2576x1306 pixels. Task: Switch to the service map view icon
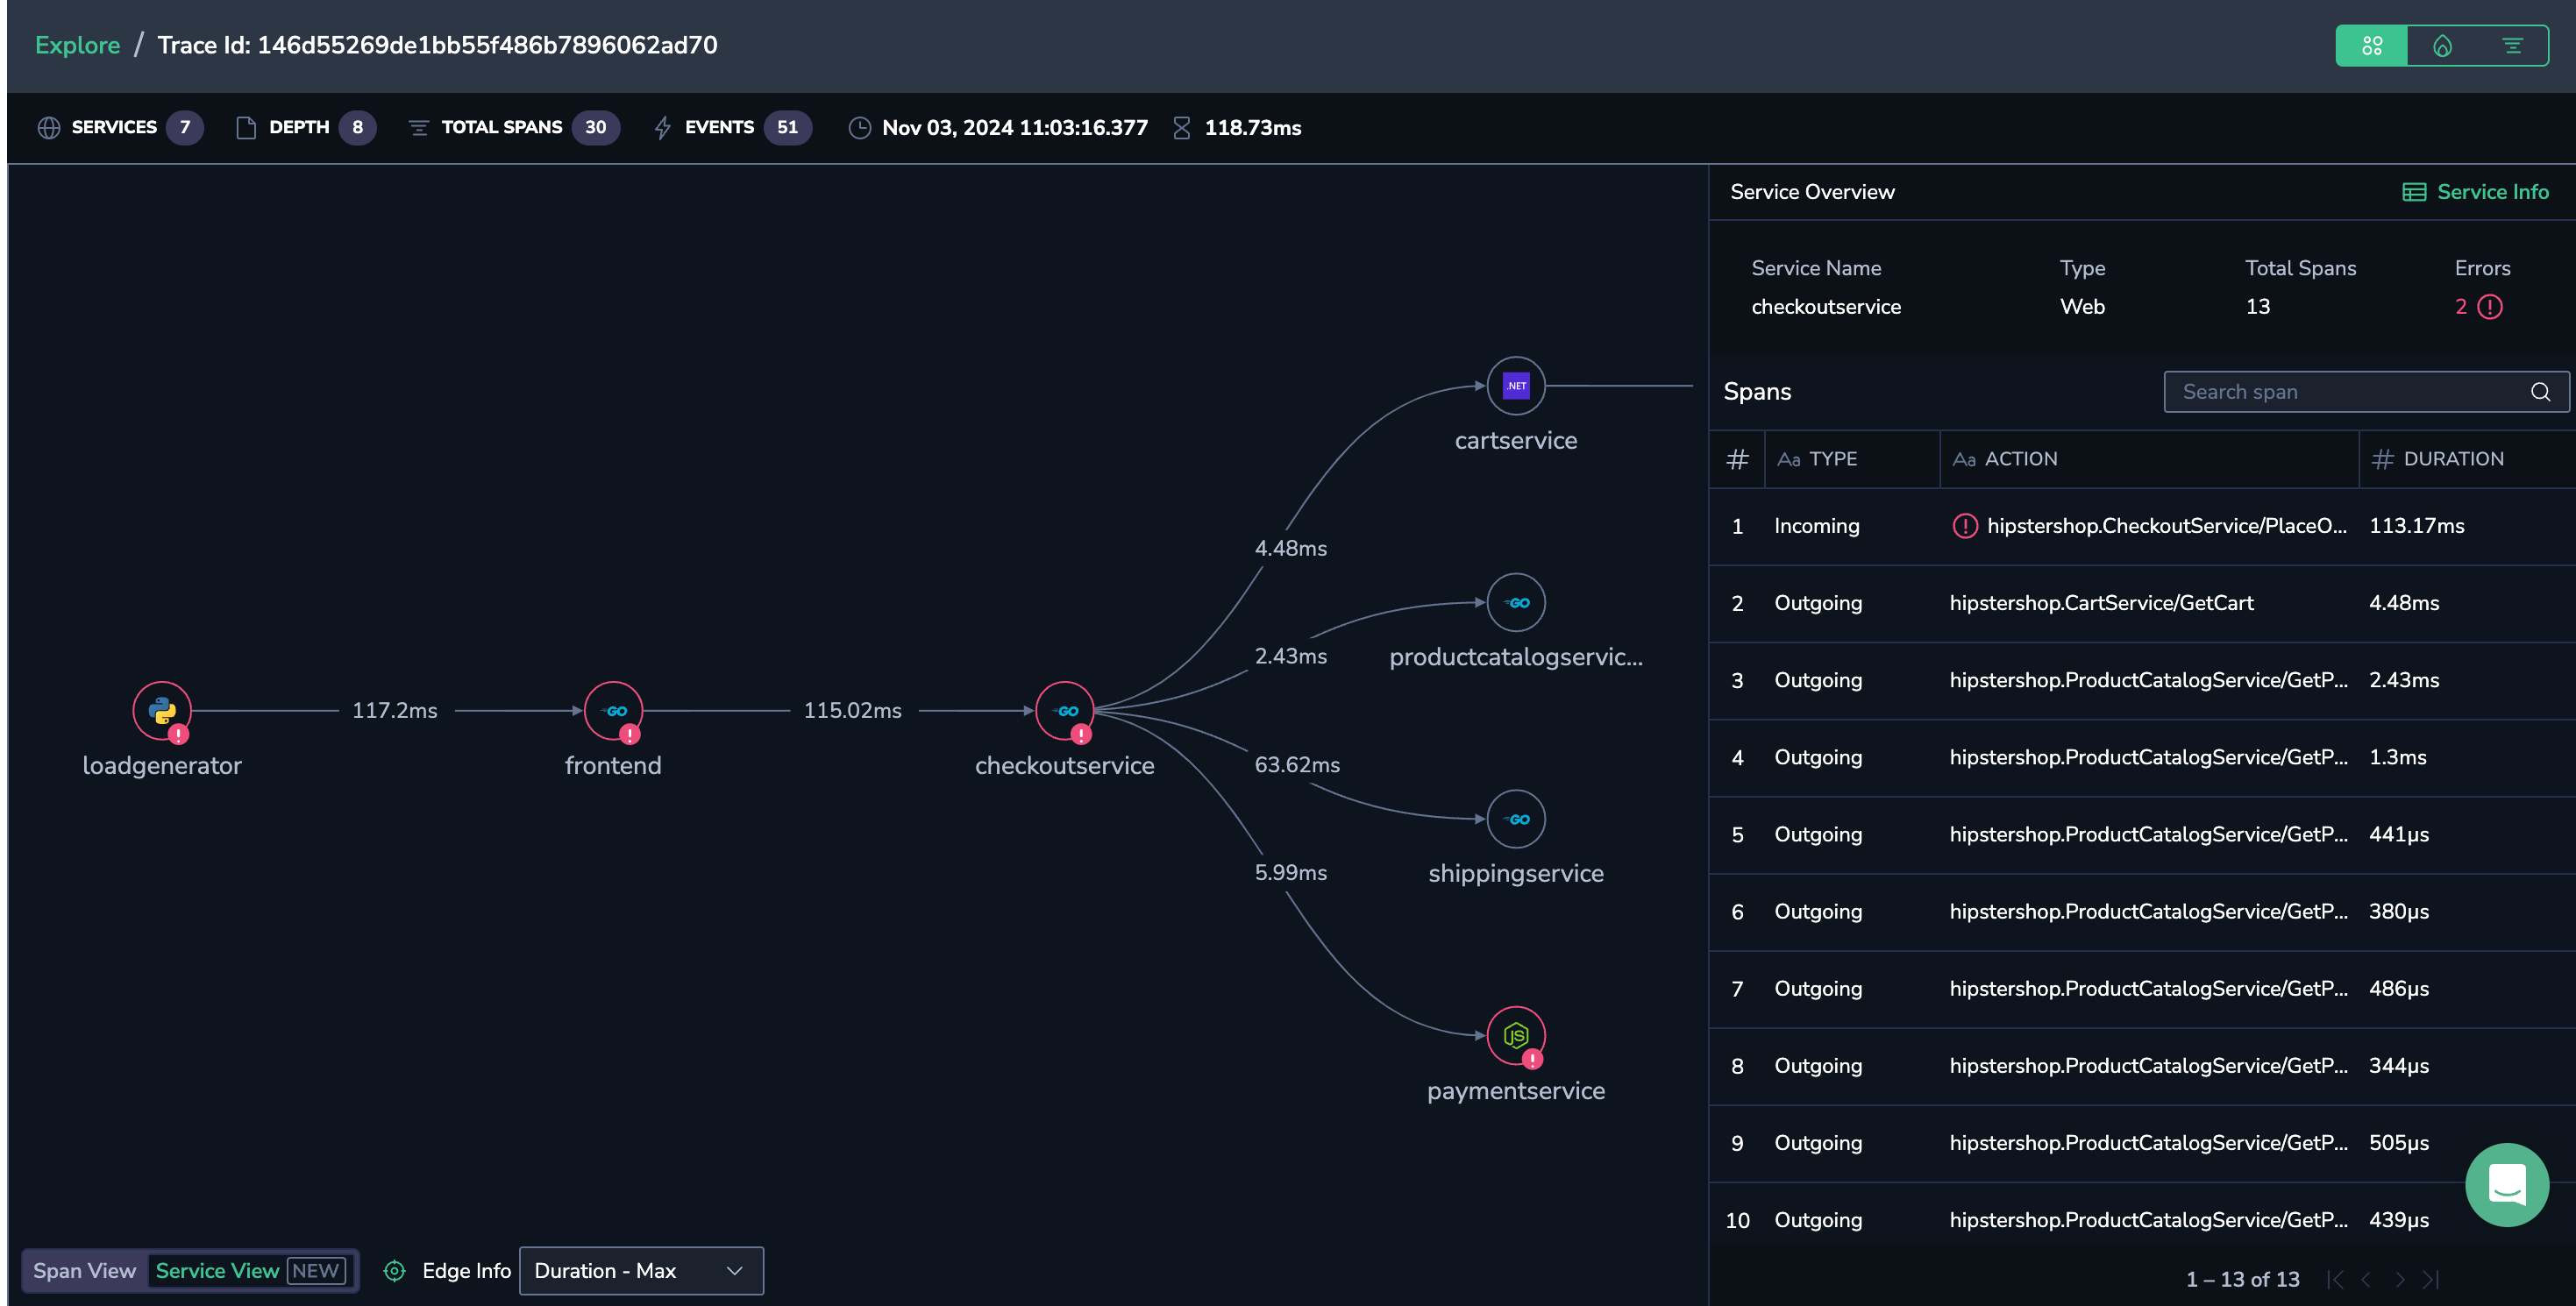coord(2371,46)
